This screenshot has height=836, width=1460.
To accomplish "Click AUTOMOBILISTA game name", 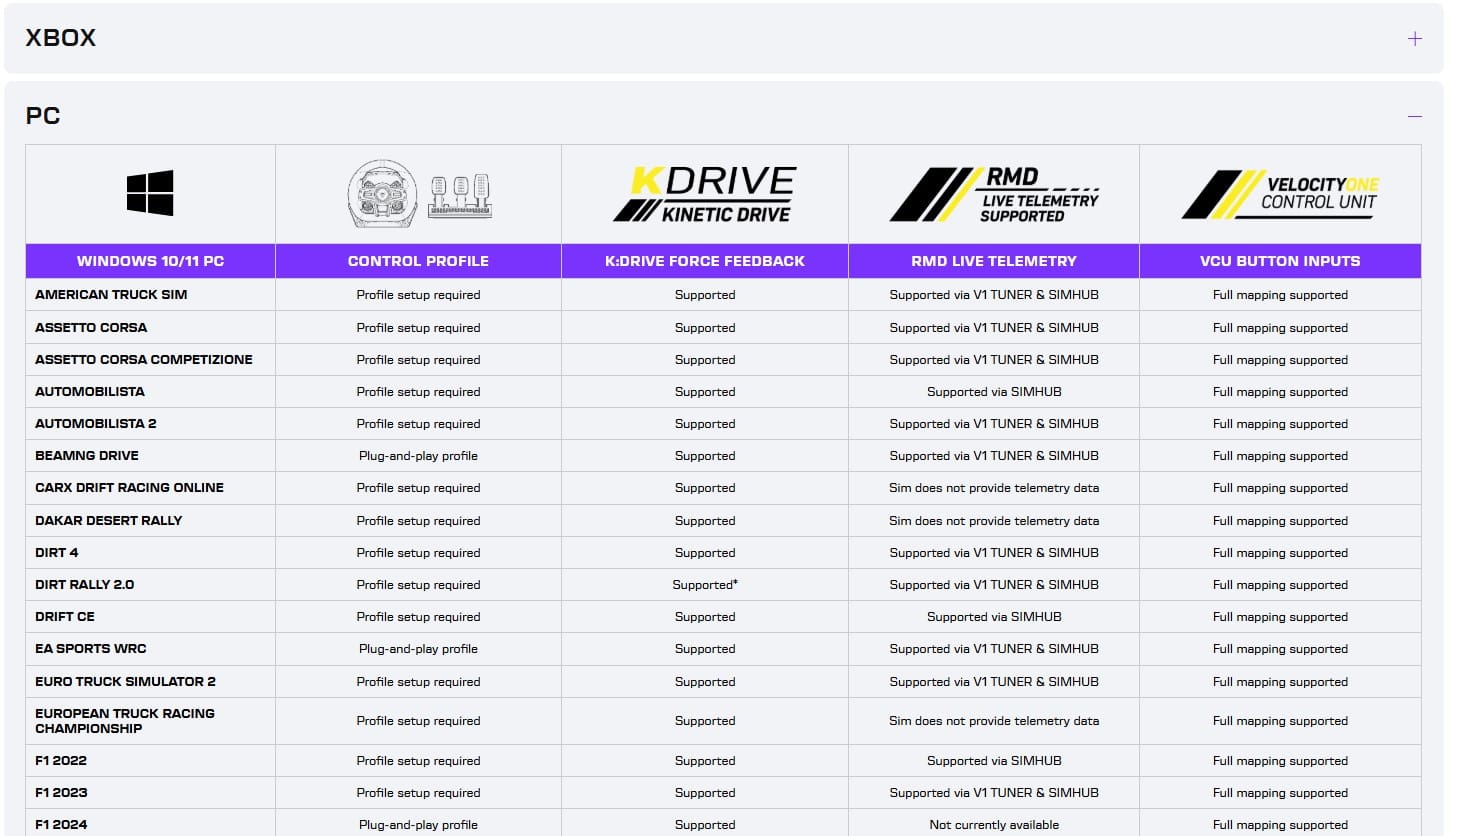I will point(90,392).
